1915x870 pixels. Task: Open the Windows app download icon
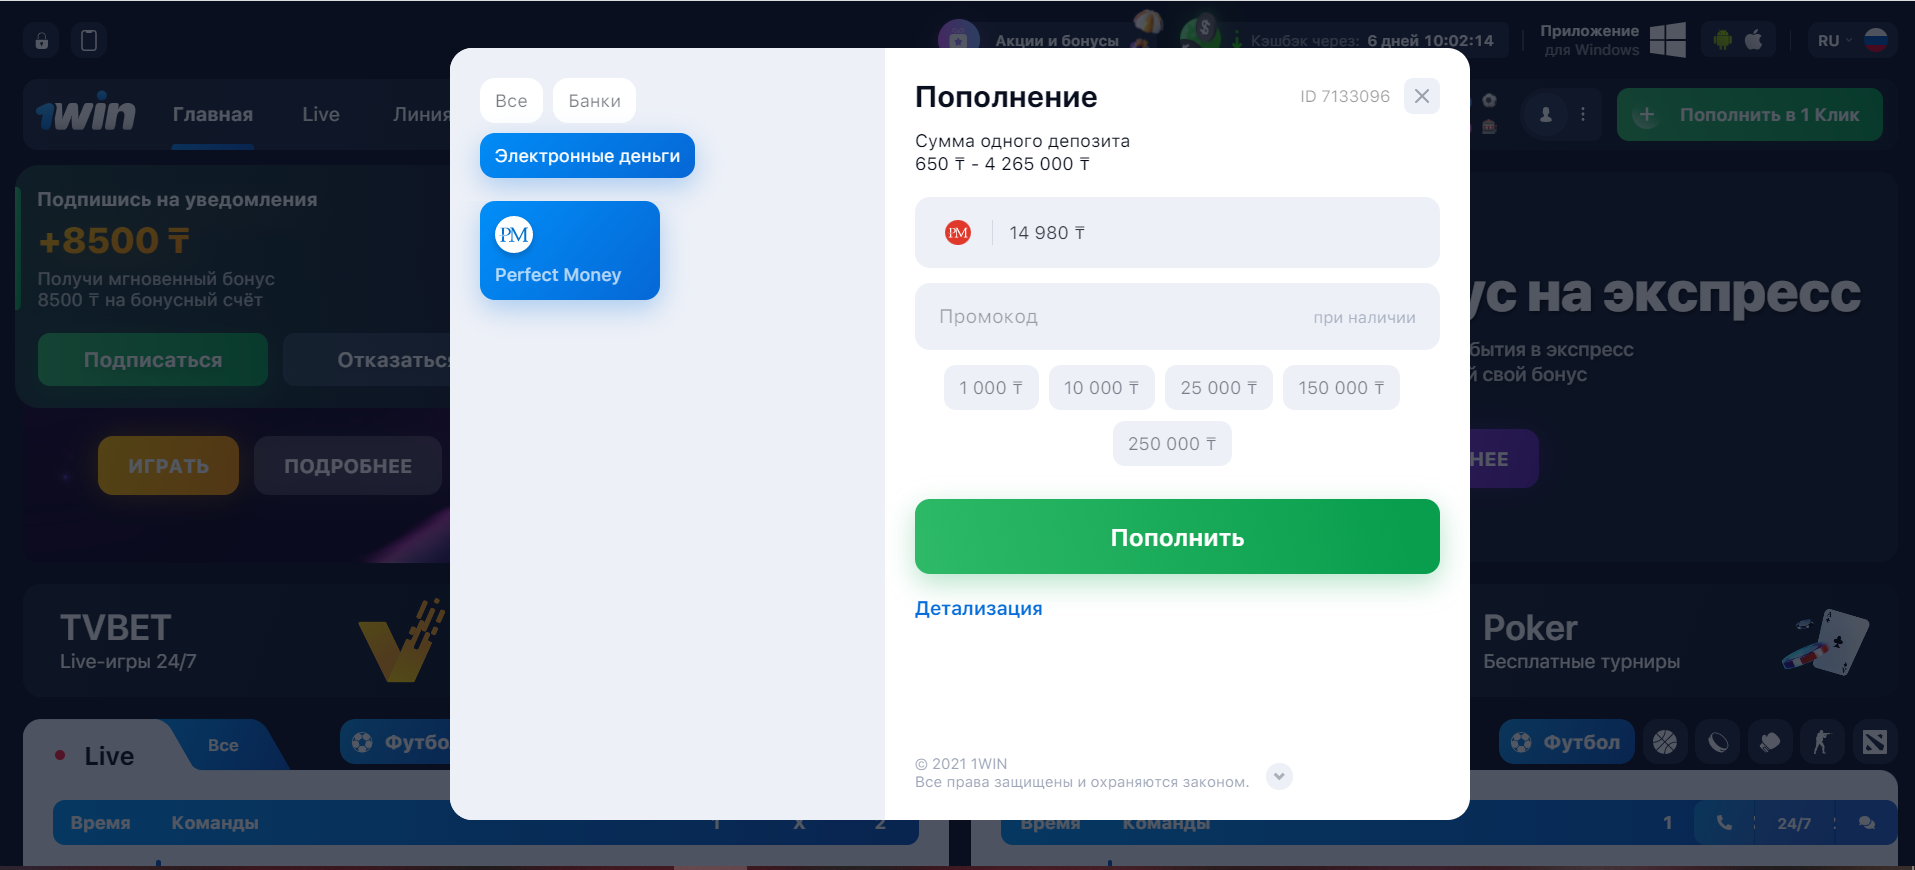[x=1667, y=40]
